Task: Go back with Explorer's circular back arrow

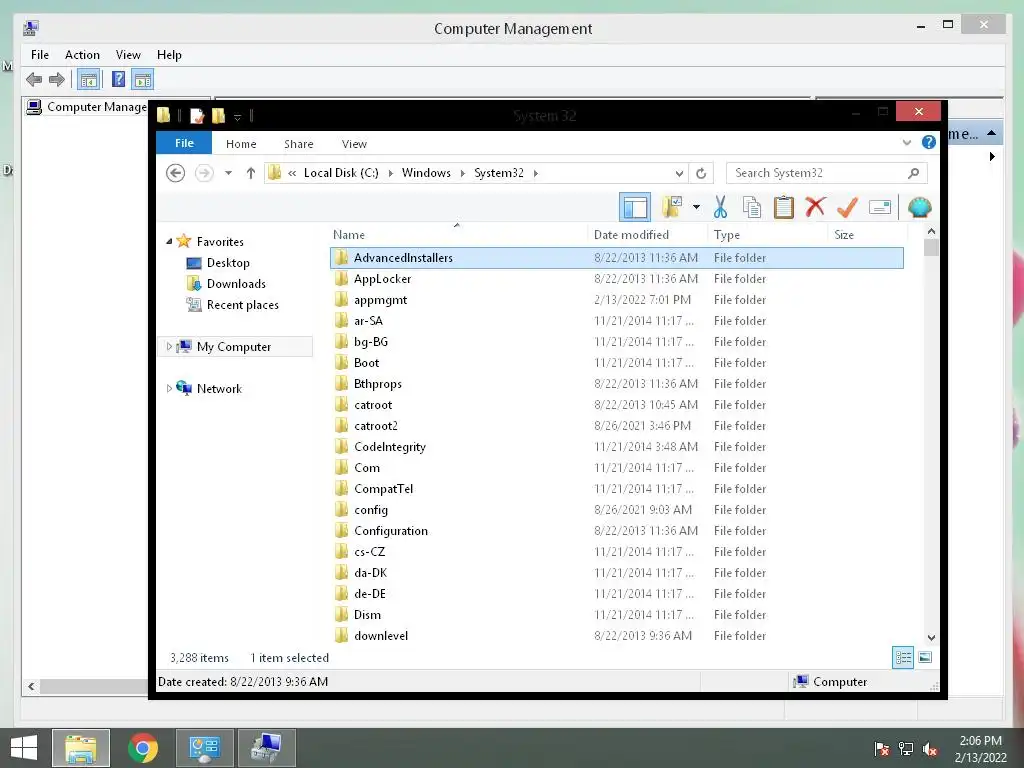Action: click(175, 173)
